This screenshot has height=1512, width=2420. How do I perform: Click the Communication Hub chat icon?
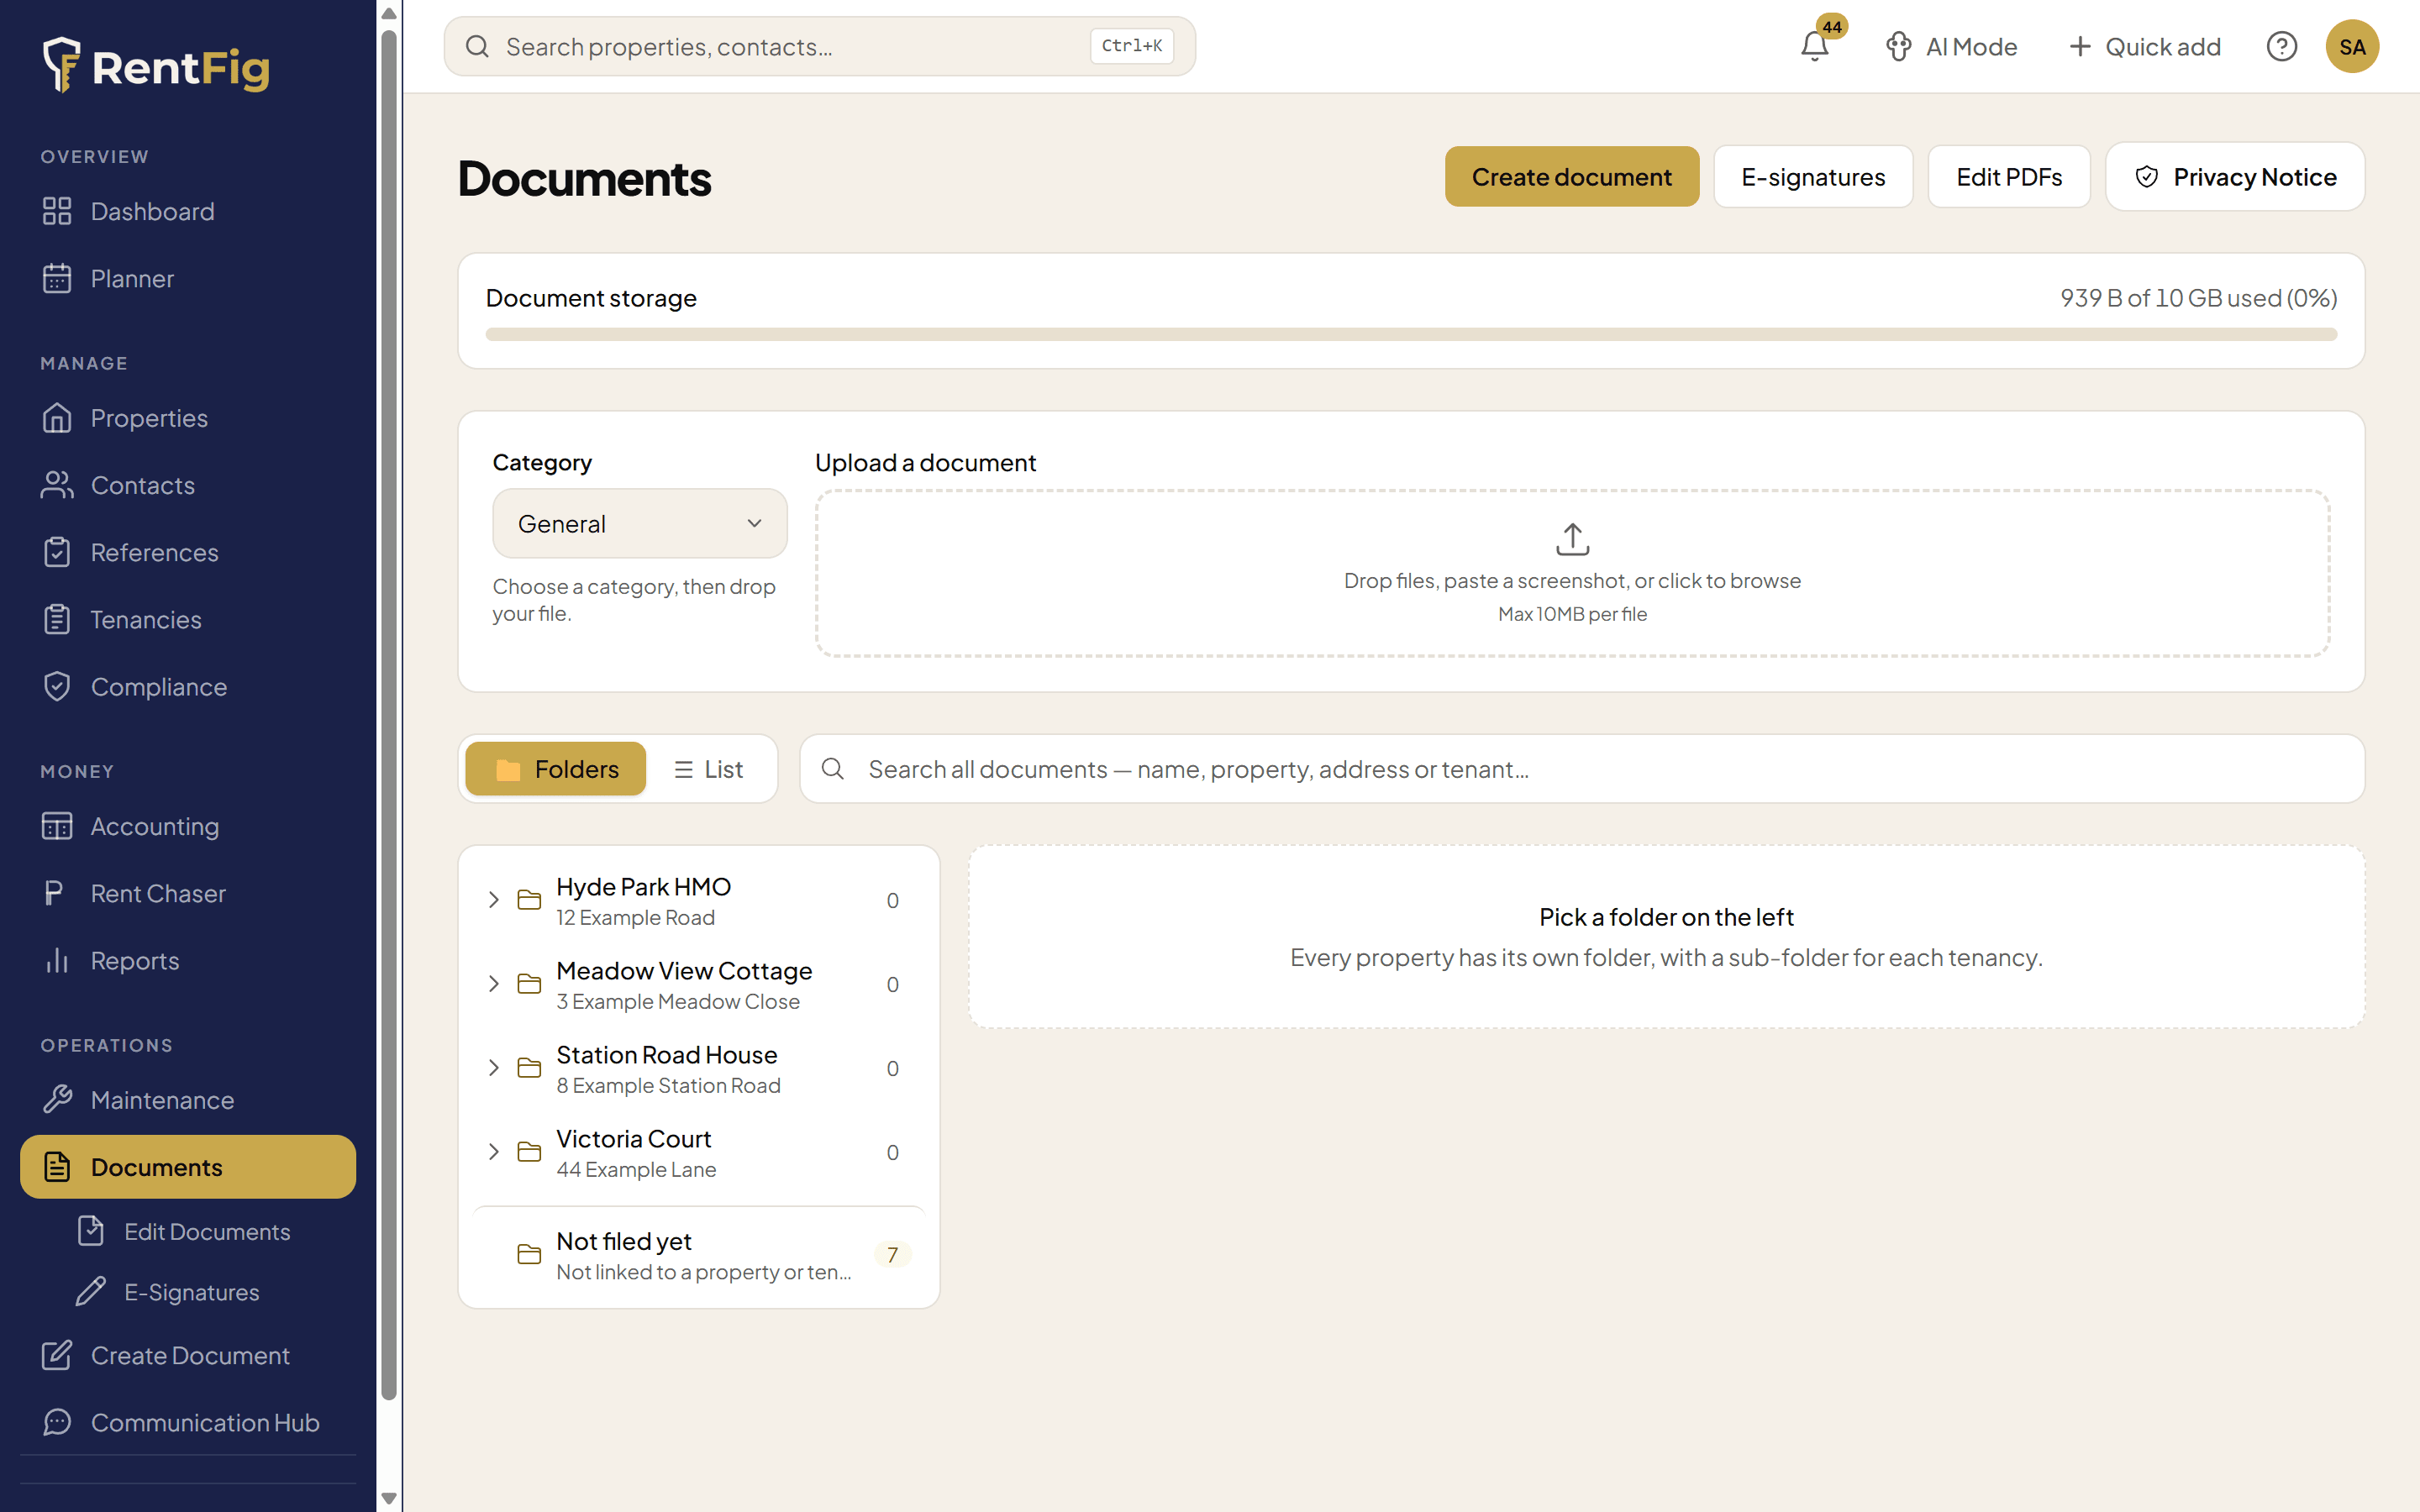(x=57, y=1422)
